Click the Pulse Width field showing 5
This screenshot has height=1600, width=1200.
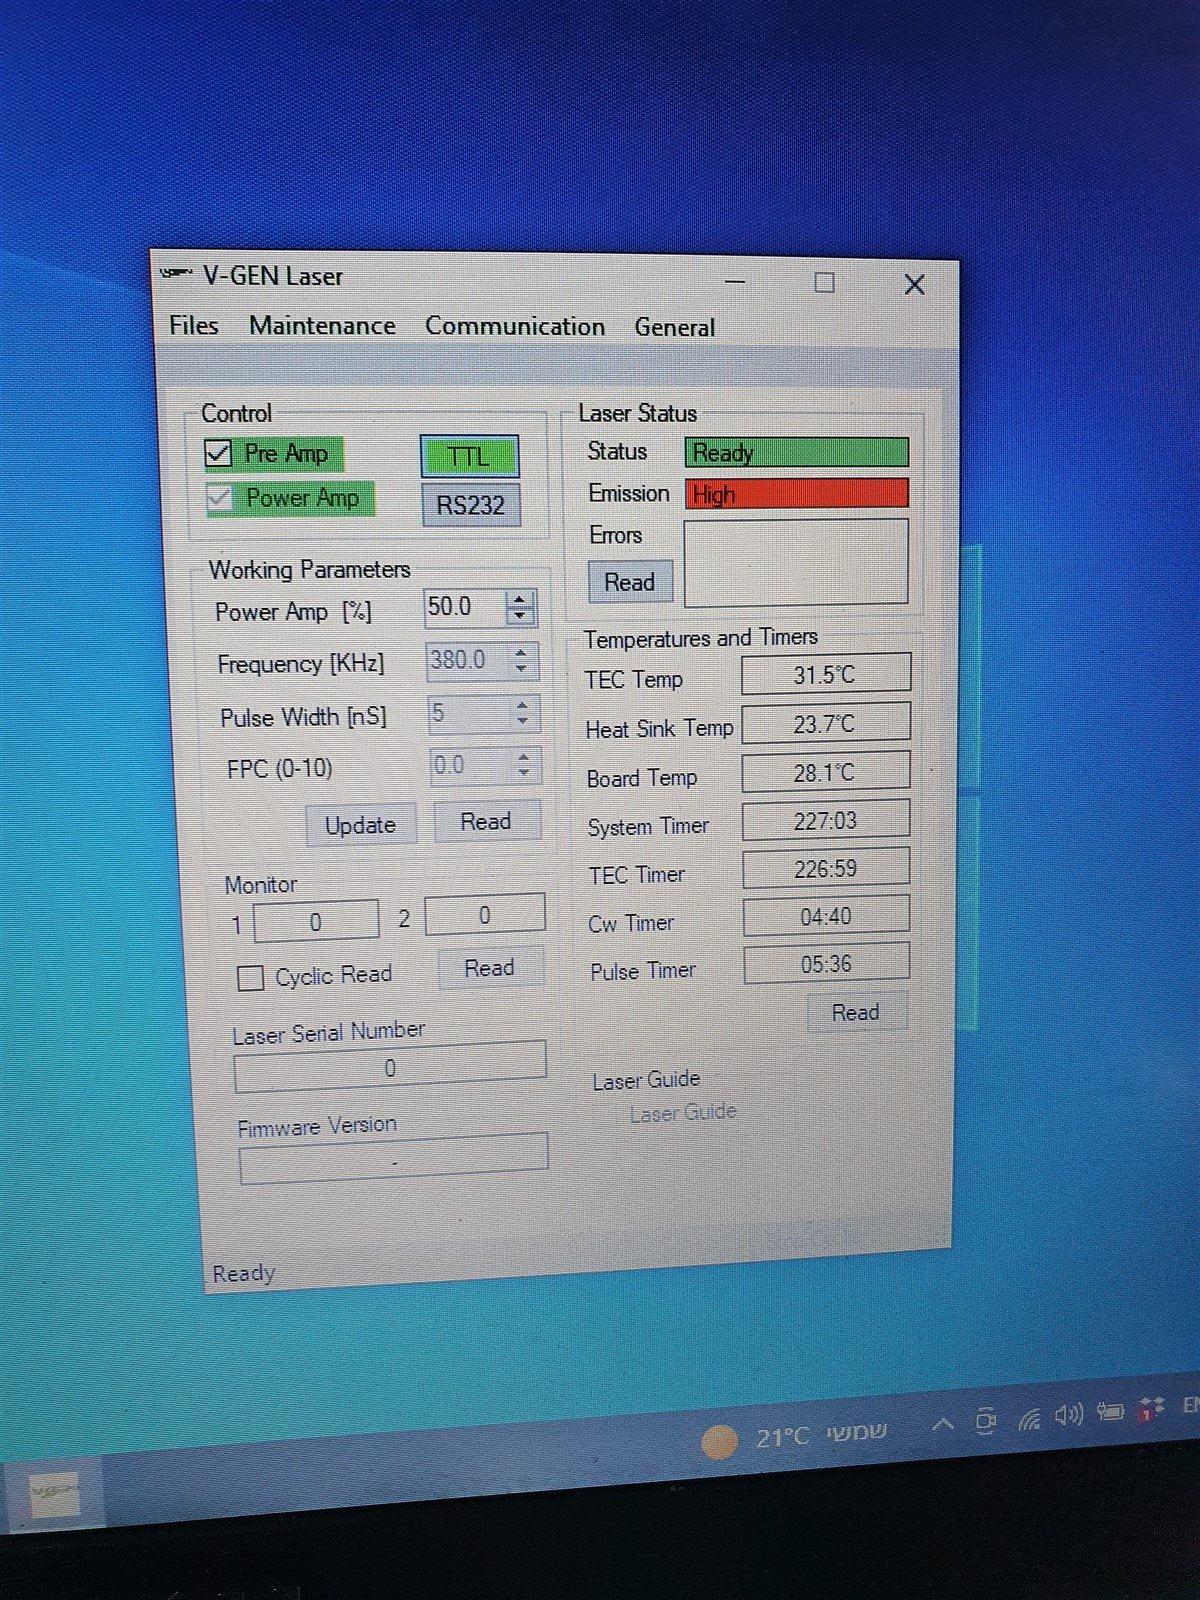point(469,713)
